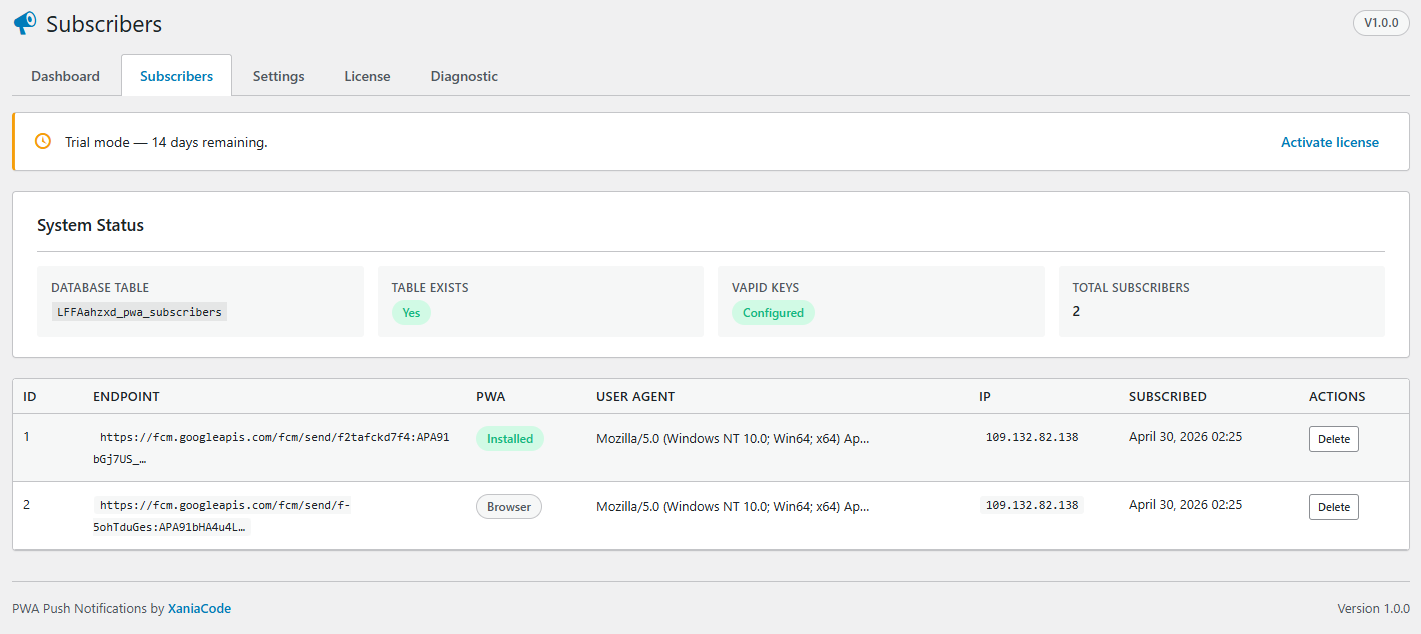1421x634 pixels.
Task: Click the Endpoint column header
Action: [126, 396]
